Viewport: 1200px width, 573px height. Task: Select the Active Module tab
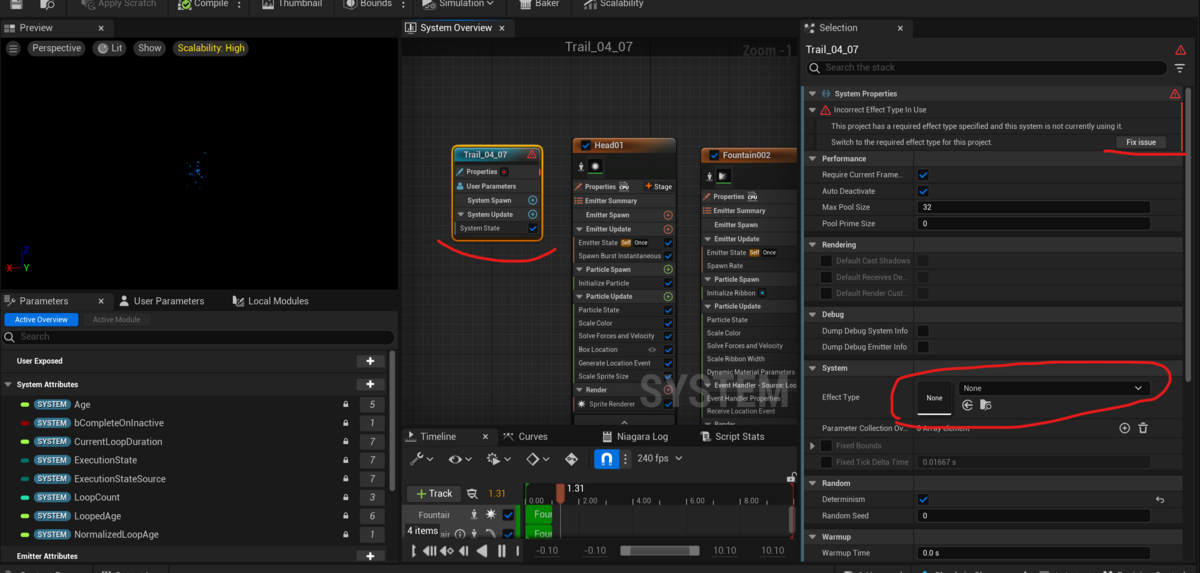117,320
